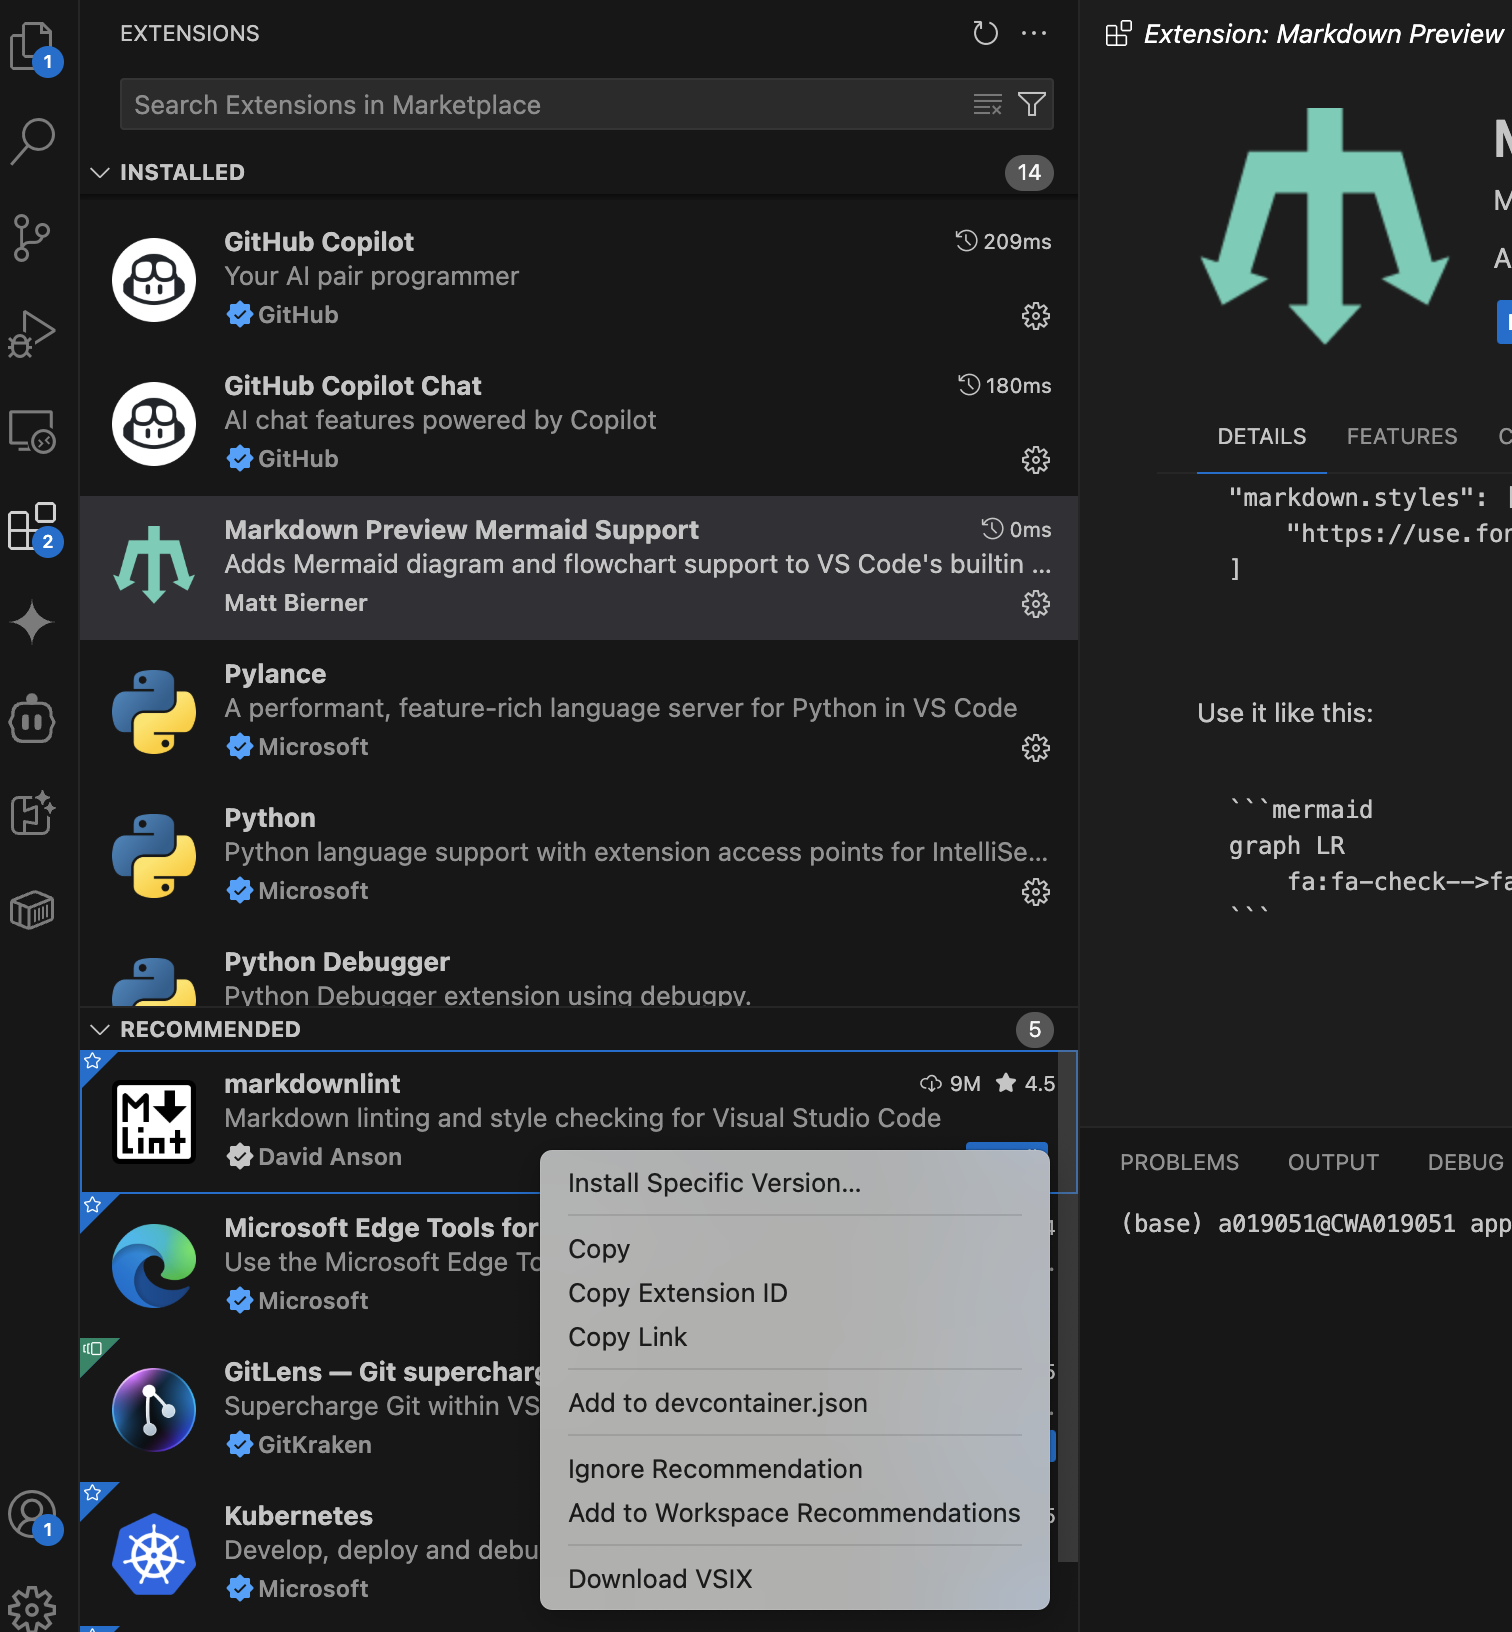Open the Accounts menu icon
Image resolution: width=1512 pixels, height=1632 pixels.
(x=34, y=1517)
